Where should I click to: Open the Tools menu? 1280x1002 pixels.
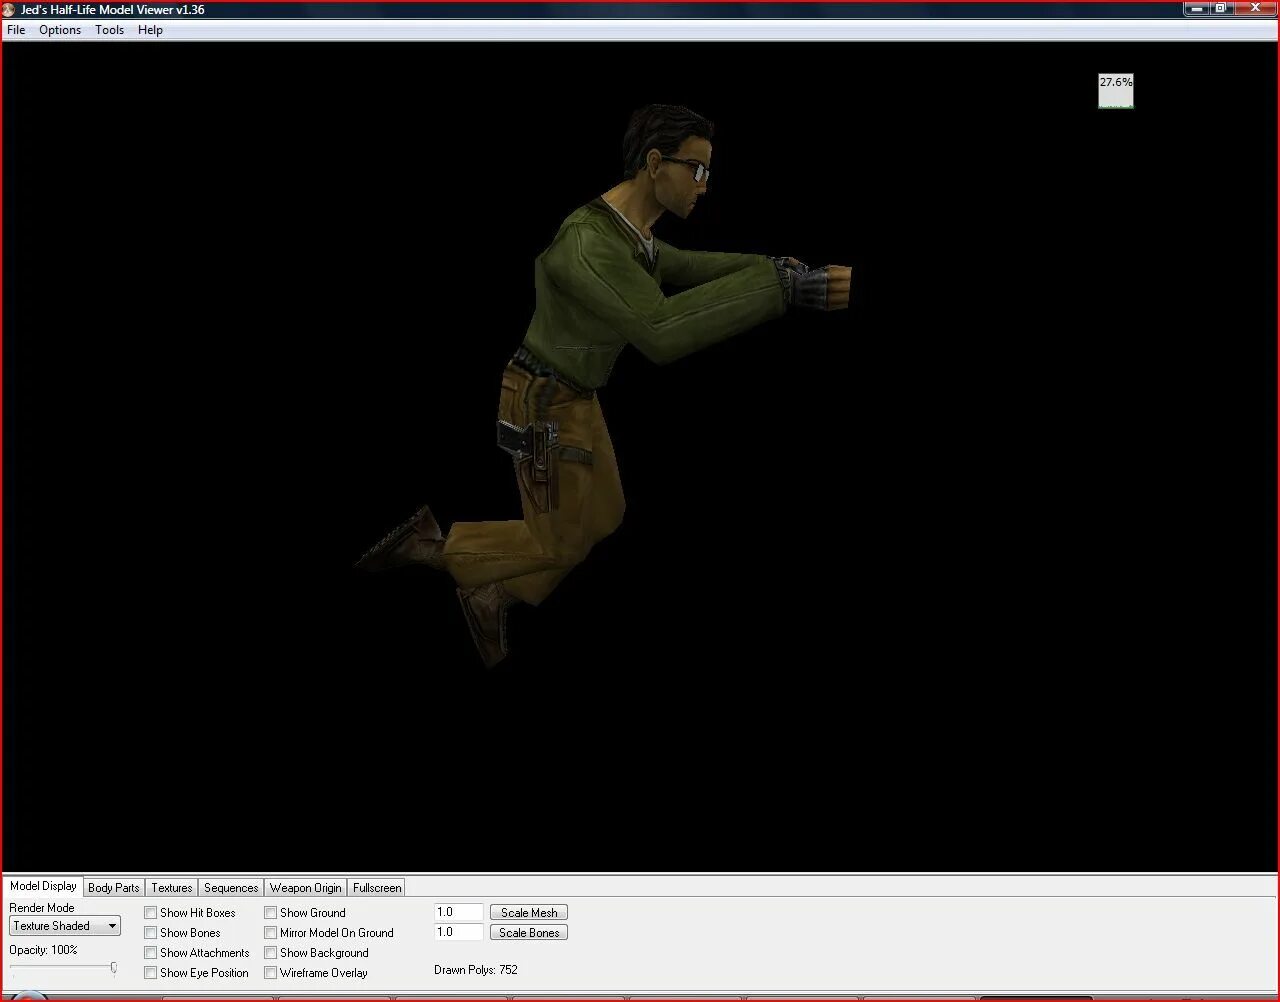110,30
